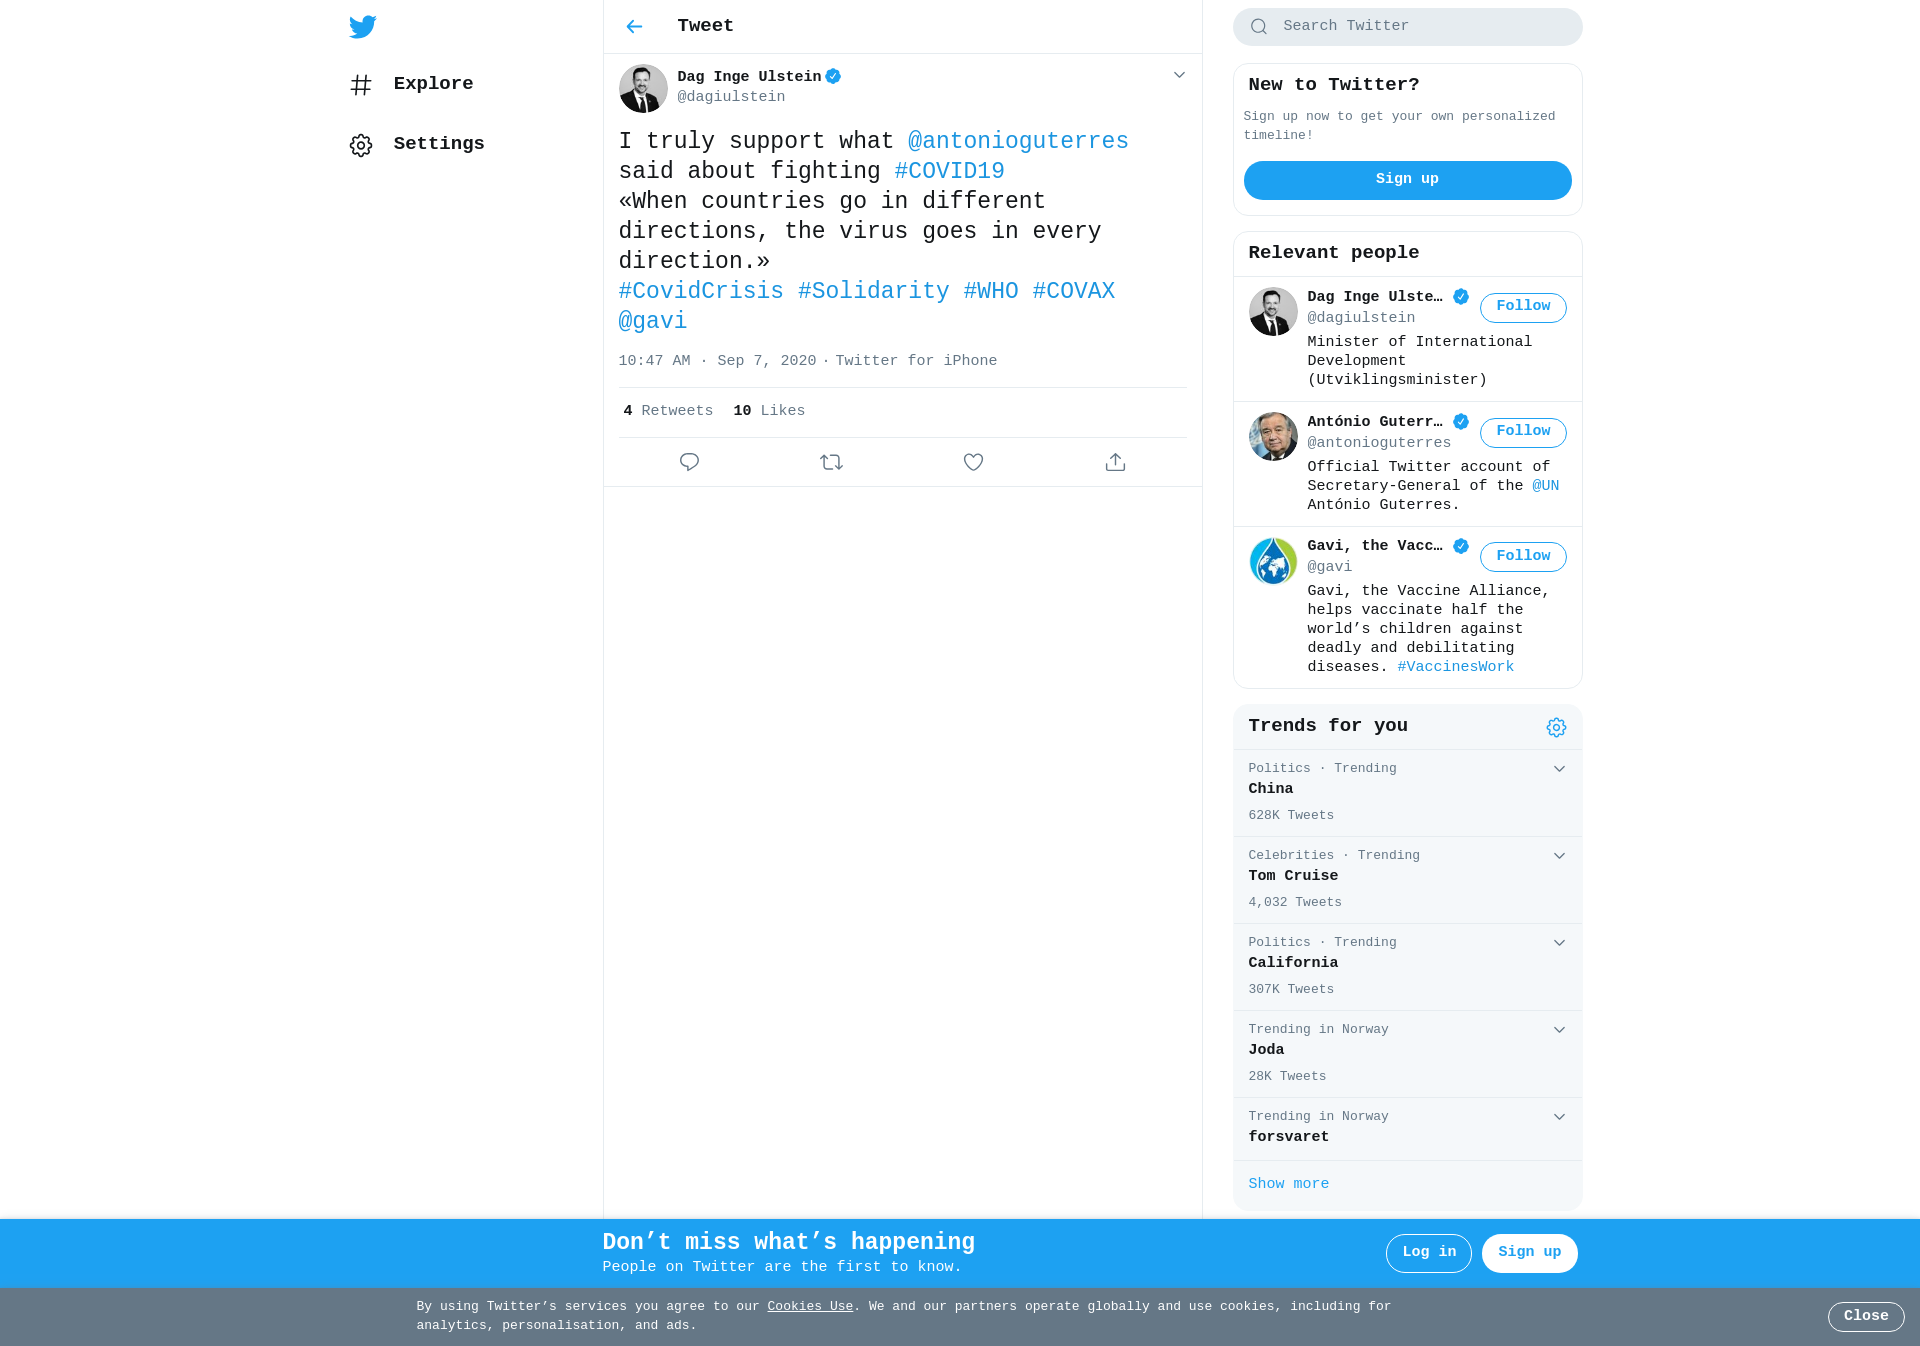Viewport: 1920px width, 1346px height.
Task: Expand options for China trend
Action: click(1559, 769)
